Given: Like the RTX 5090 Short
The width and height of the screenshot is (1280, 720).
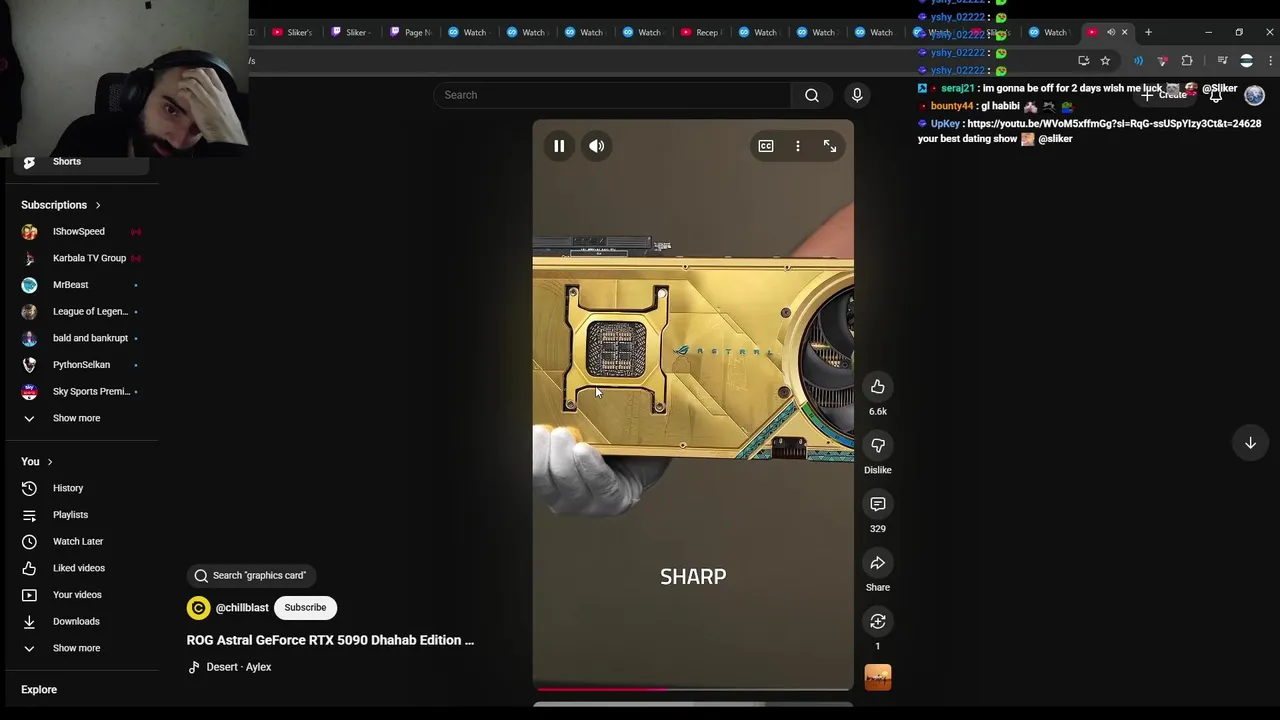Looking at the screenshot, I should pos(878,387).
